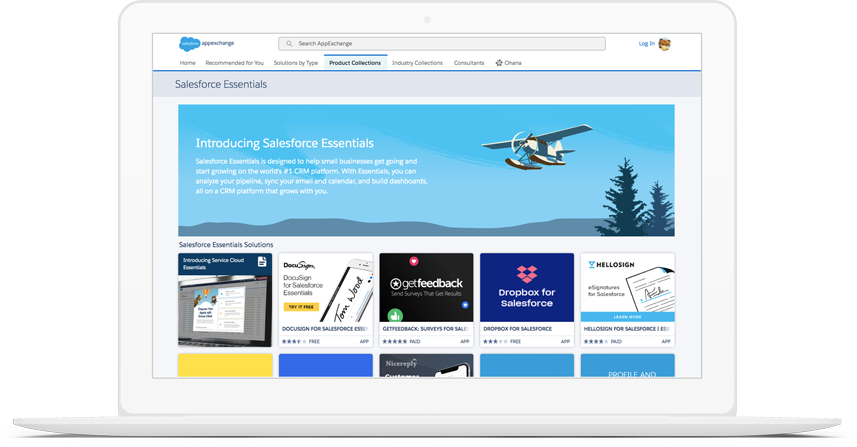
Task: Open Dropbox for Salesforce listing title
Action: pos(518,329)
